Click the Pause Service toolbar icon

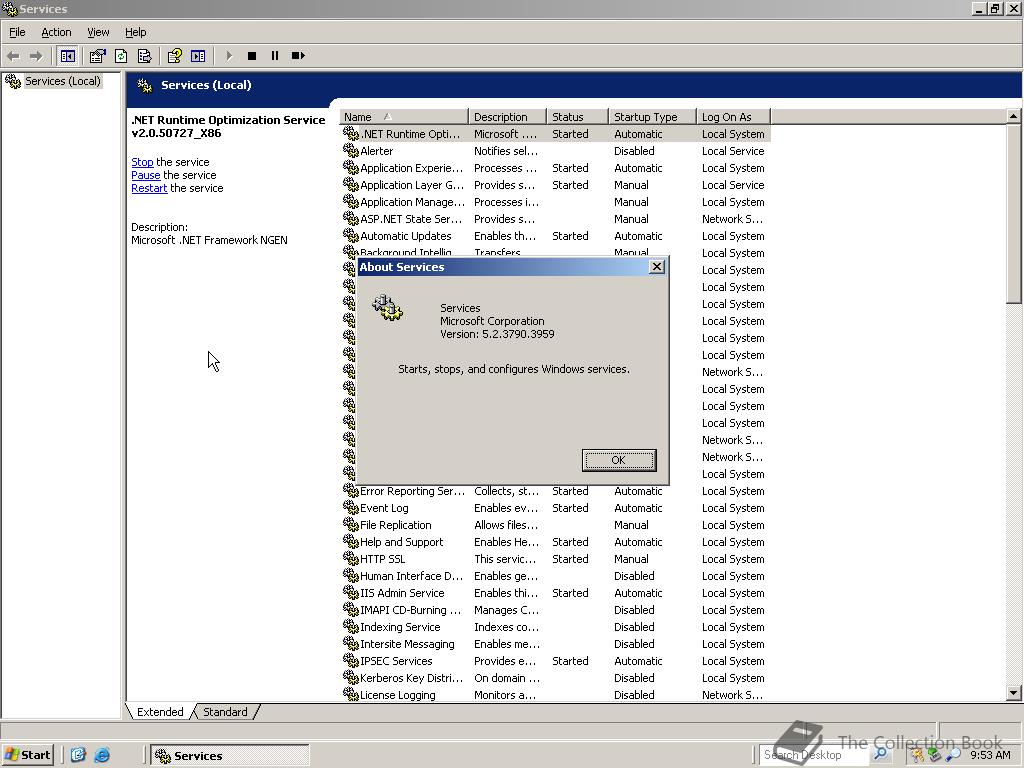pyautogui.click(x=275, y=56)
